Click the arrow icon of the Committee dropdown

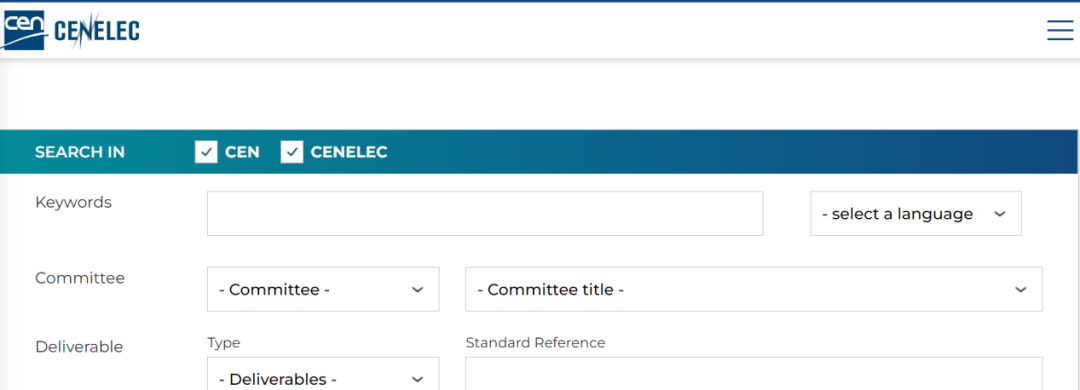tap(417, 289)
